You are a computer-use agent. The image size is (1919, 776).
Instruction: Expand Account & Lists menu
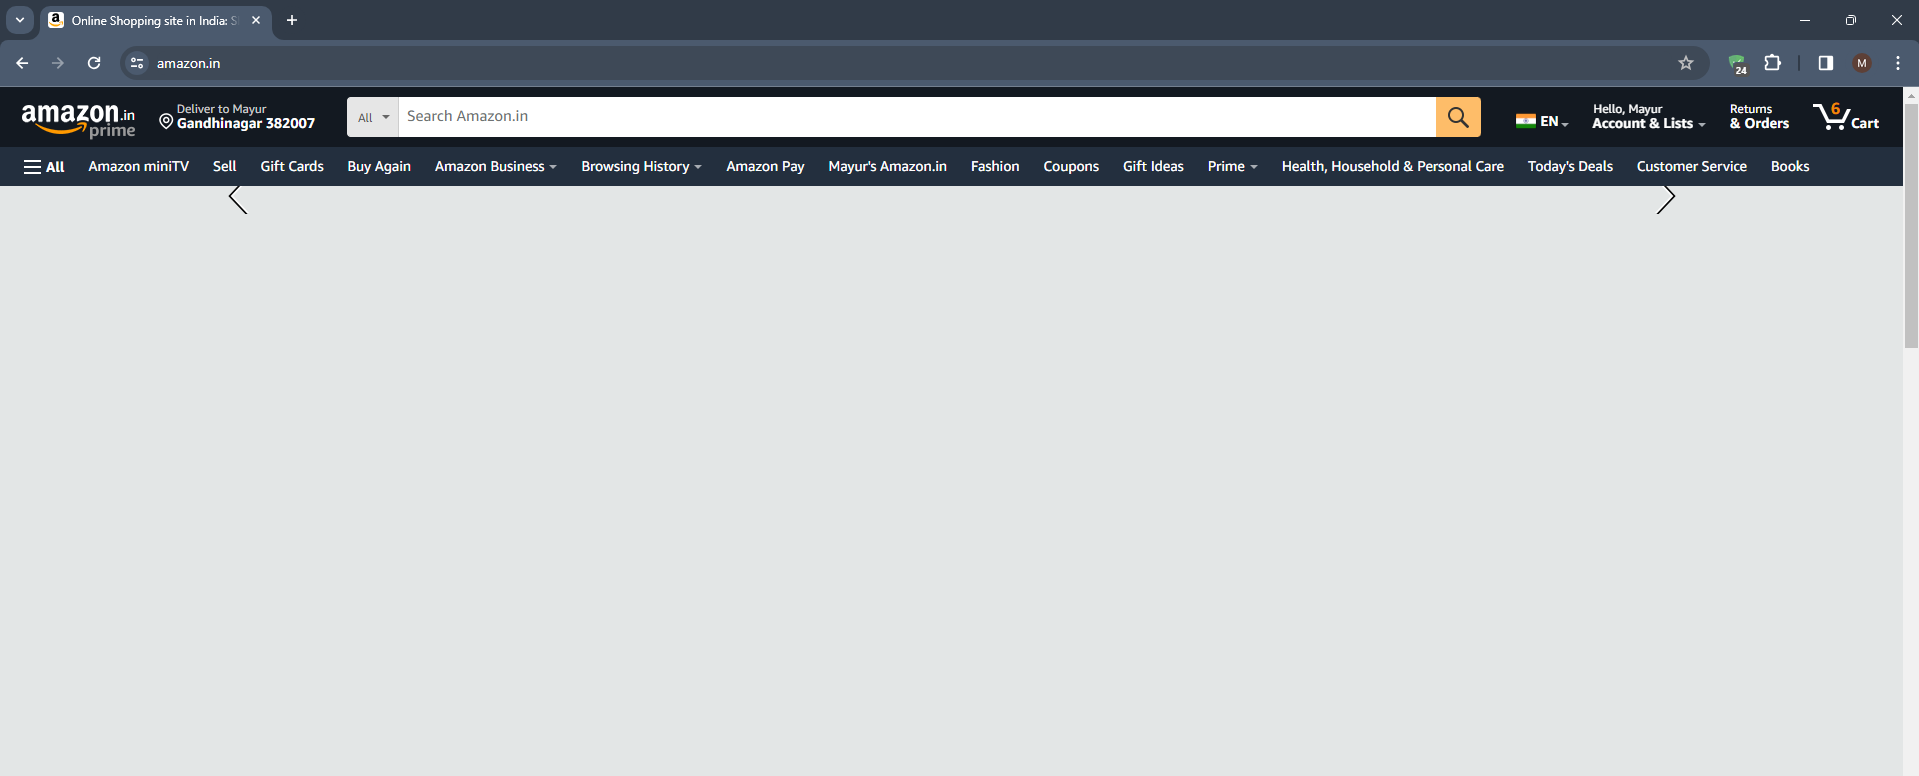1648,117
